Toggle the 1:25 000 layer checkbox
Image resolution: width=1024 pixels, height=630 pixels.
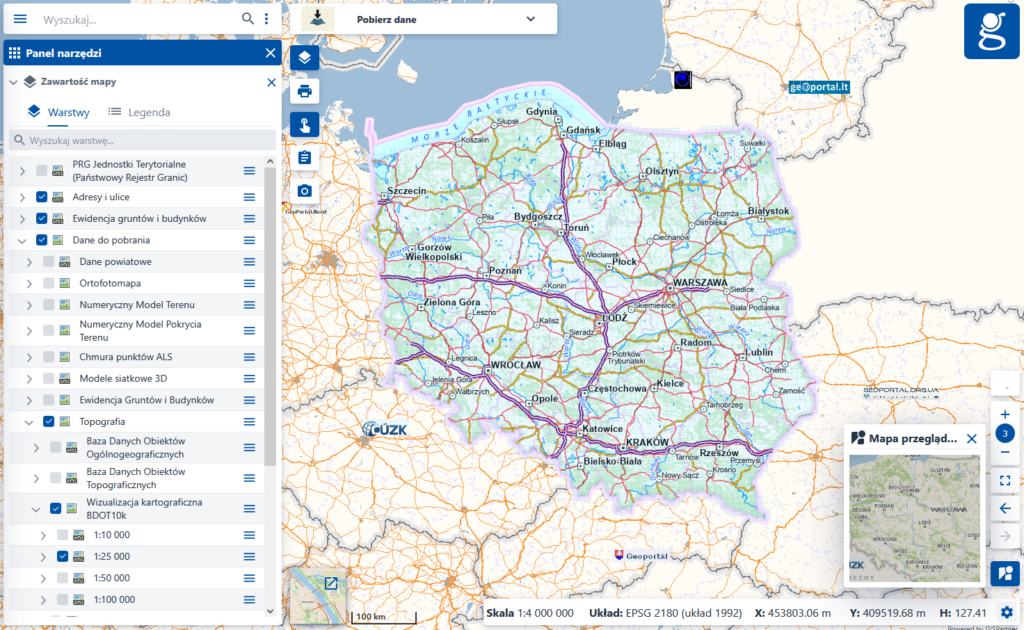(x=63, y=556)
